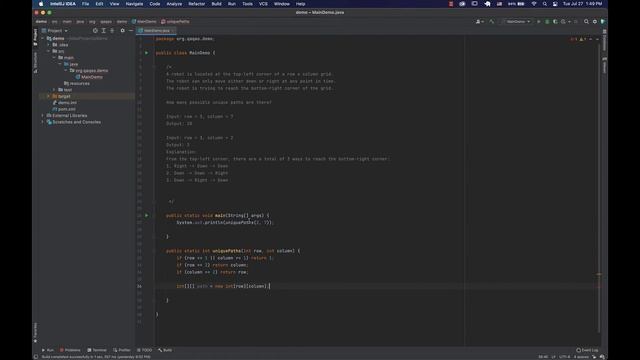The width and height of the screenshot is (640, 360).
Task: Open the MainDemo run configuration dropdown
Action: 517,22
